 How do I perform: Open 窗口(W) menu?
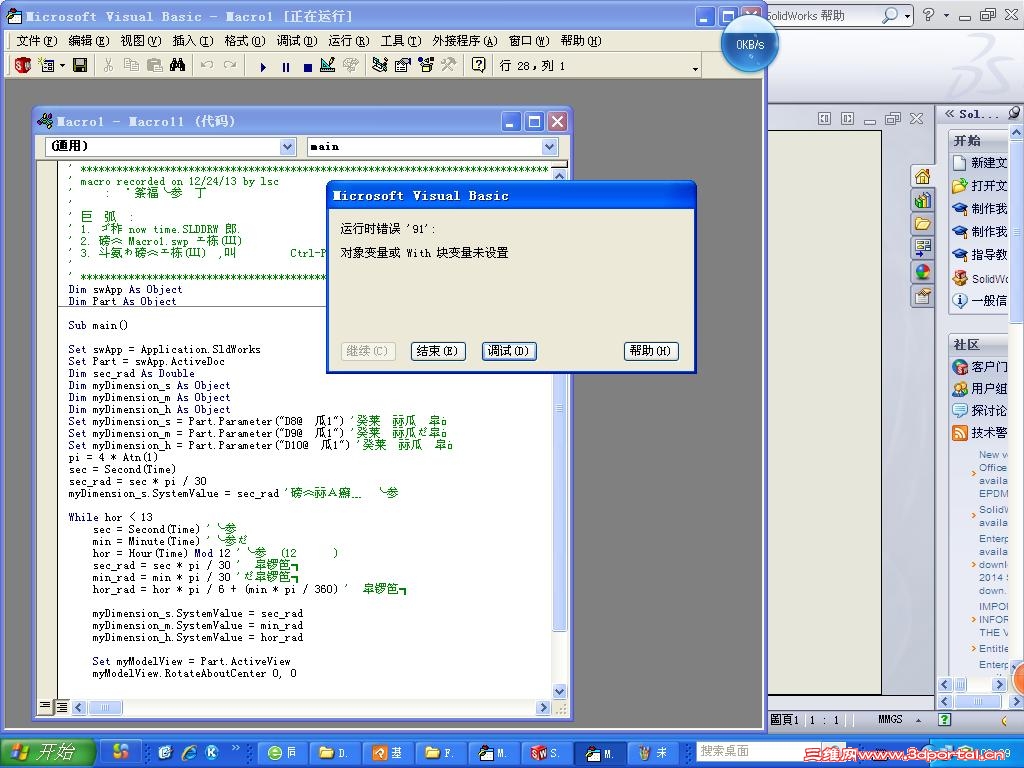pyautogui.click(x=529, y=40)
